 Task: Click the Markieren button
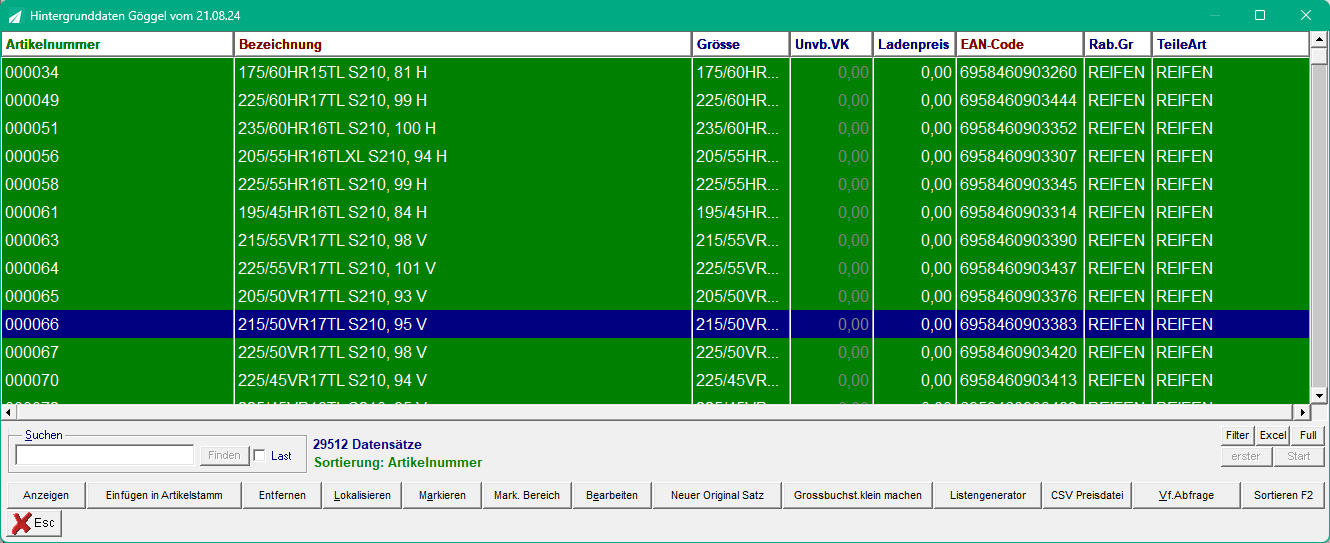pyautogui.click(x=442, y=495)
